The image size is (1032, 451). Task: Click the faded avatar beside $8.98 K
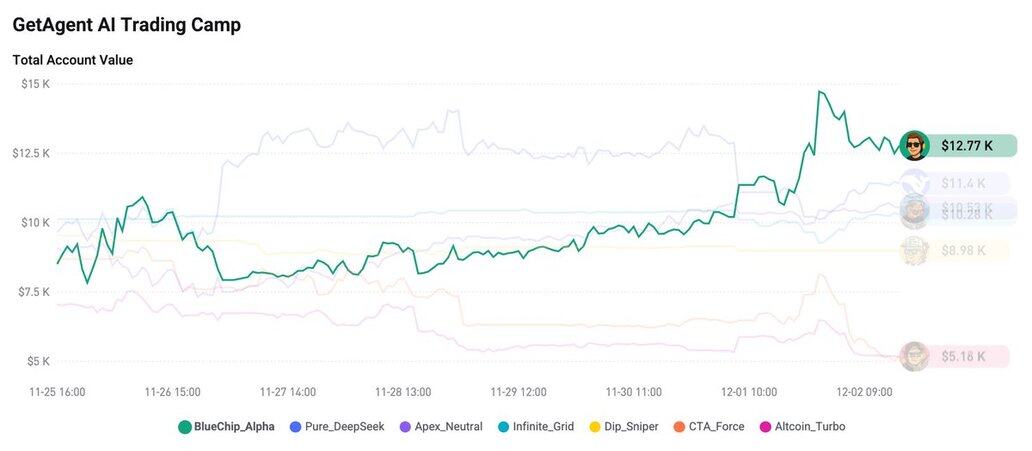click(x=914, y=251)
